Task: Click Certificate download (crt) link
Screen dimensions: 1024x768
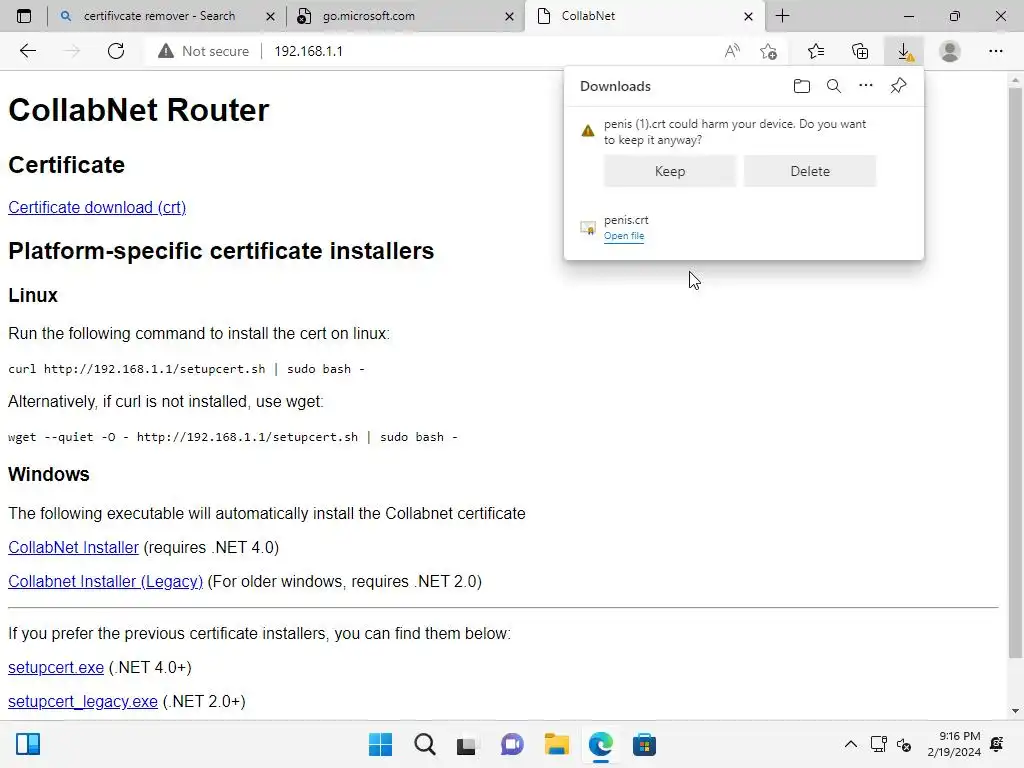Action: (97, 207)
